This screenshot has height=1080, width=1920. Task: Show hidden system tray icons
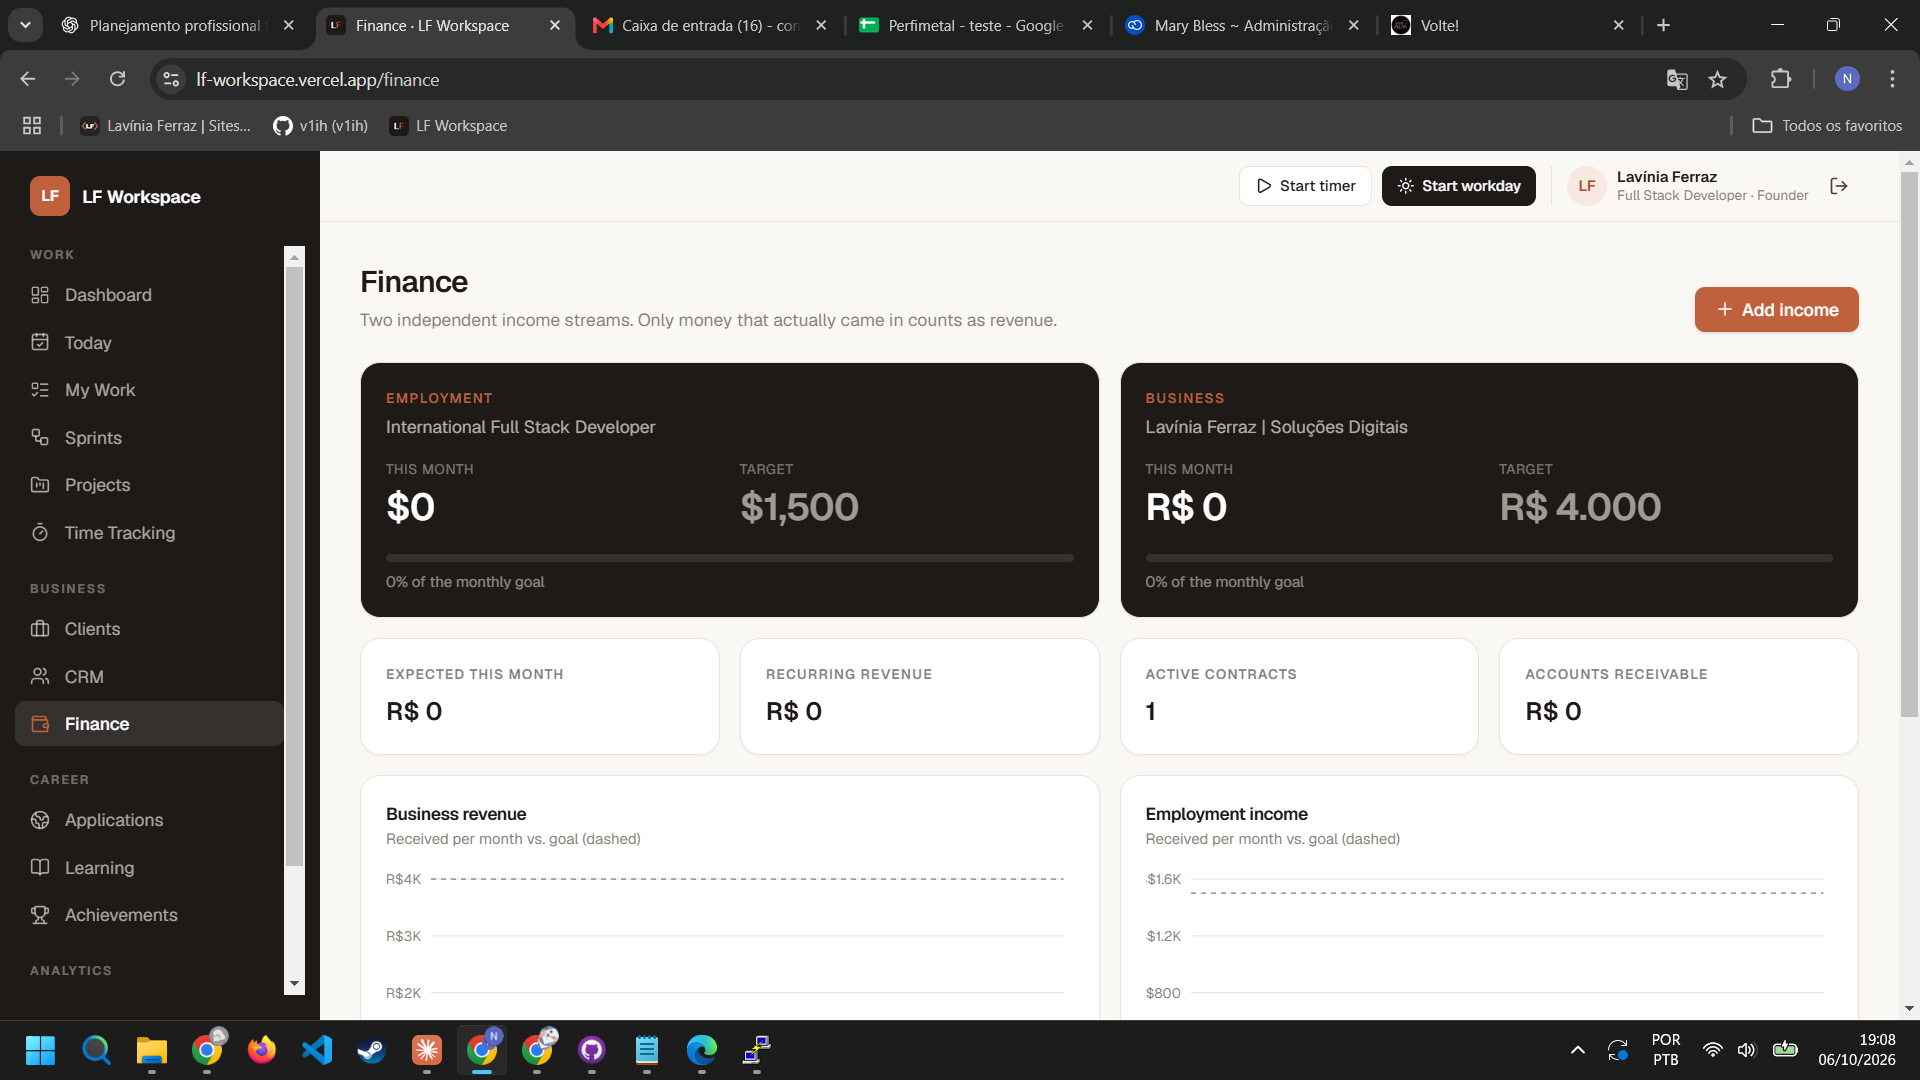point(1577,1050)
